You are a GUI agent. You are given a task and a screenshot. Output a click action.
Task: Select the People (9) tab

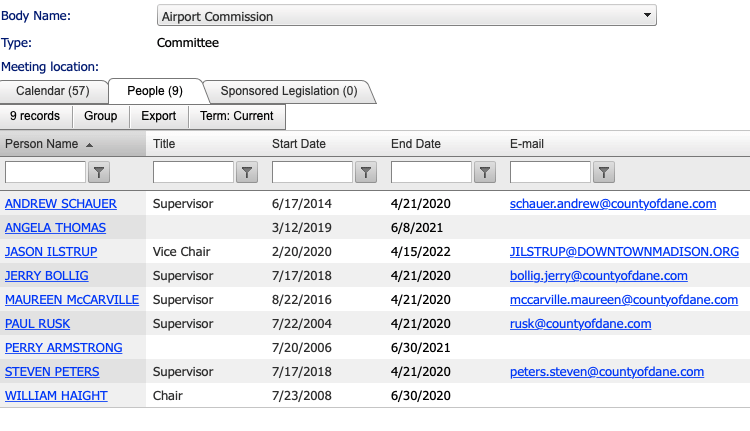[155, 91]
